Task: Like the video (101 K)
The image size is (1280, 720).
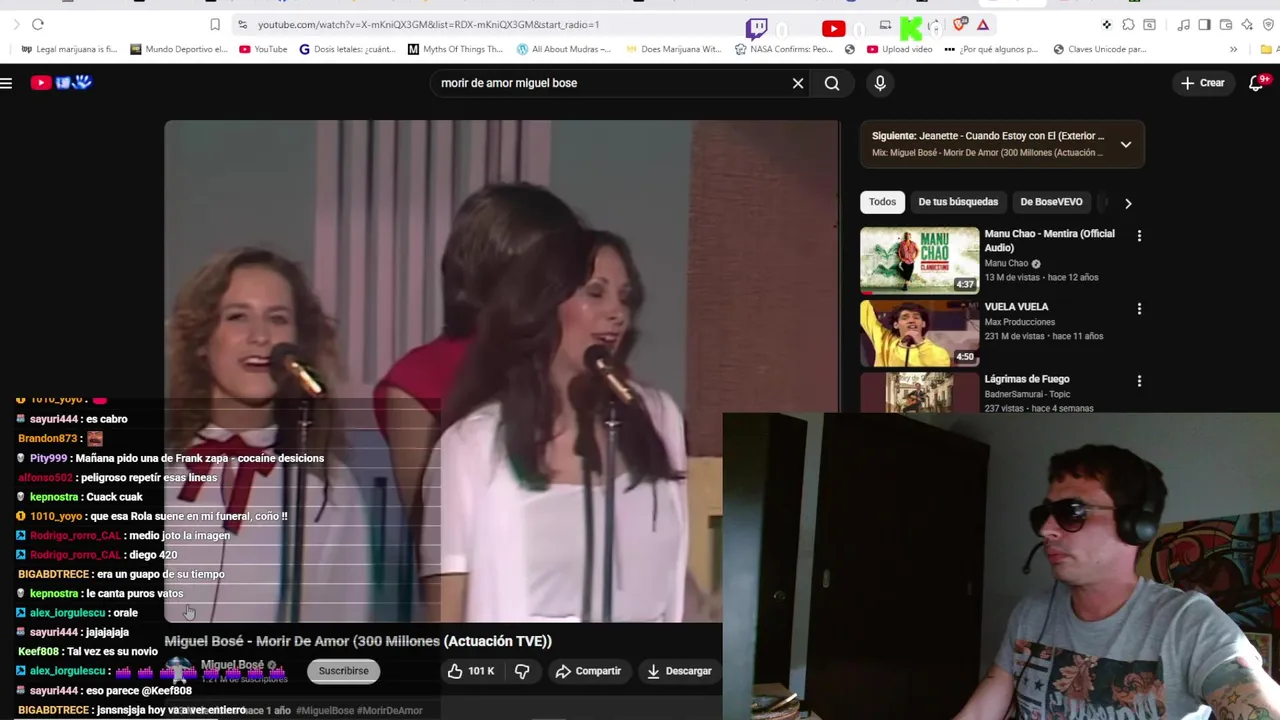Action: [x=471, y=671]
